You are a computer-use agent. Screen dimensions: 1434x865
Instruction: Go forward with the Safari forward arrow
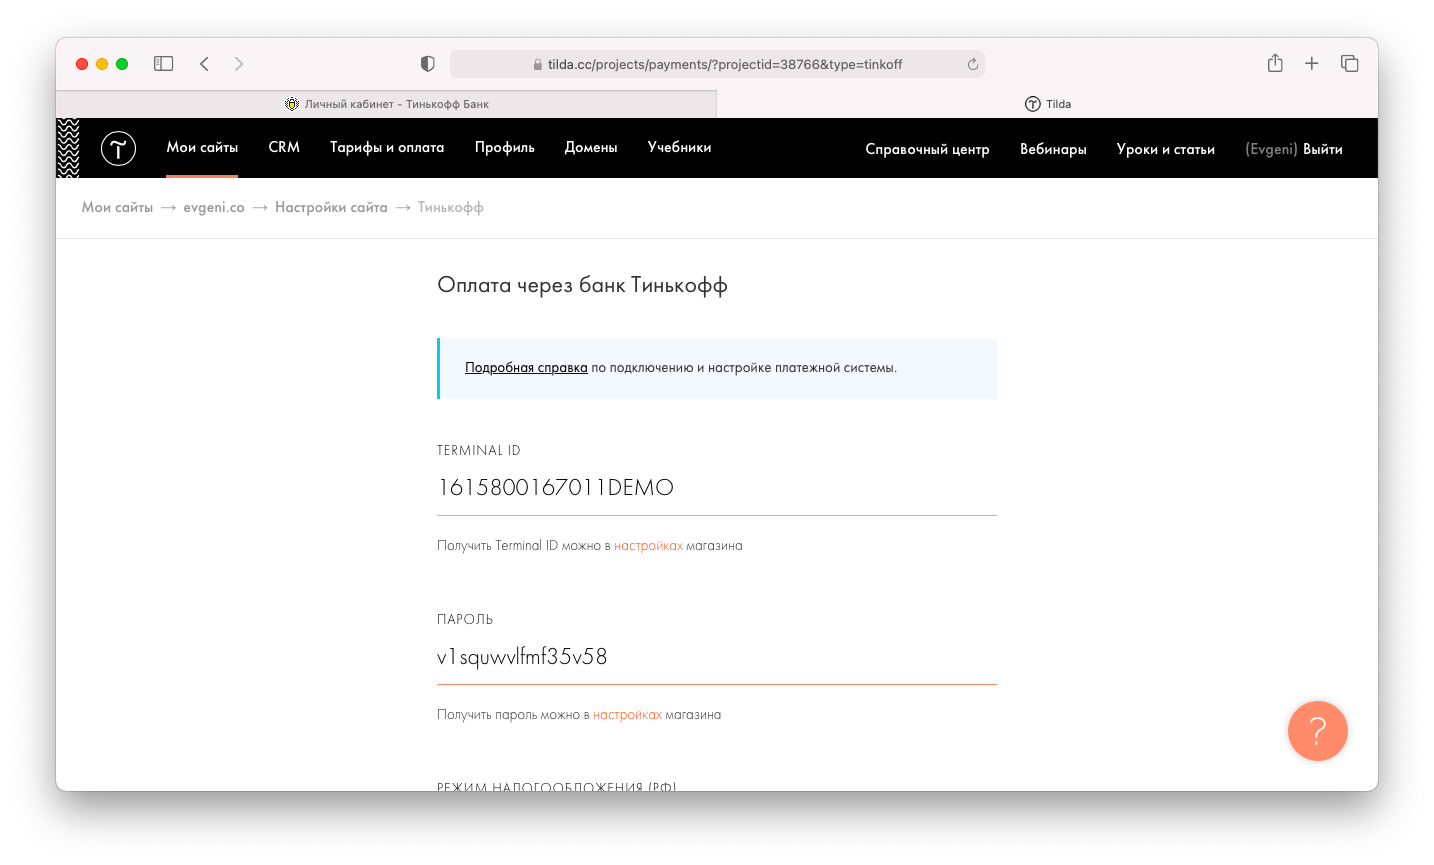tap(239, 64)
